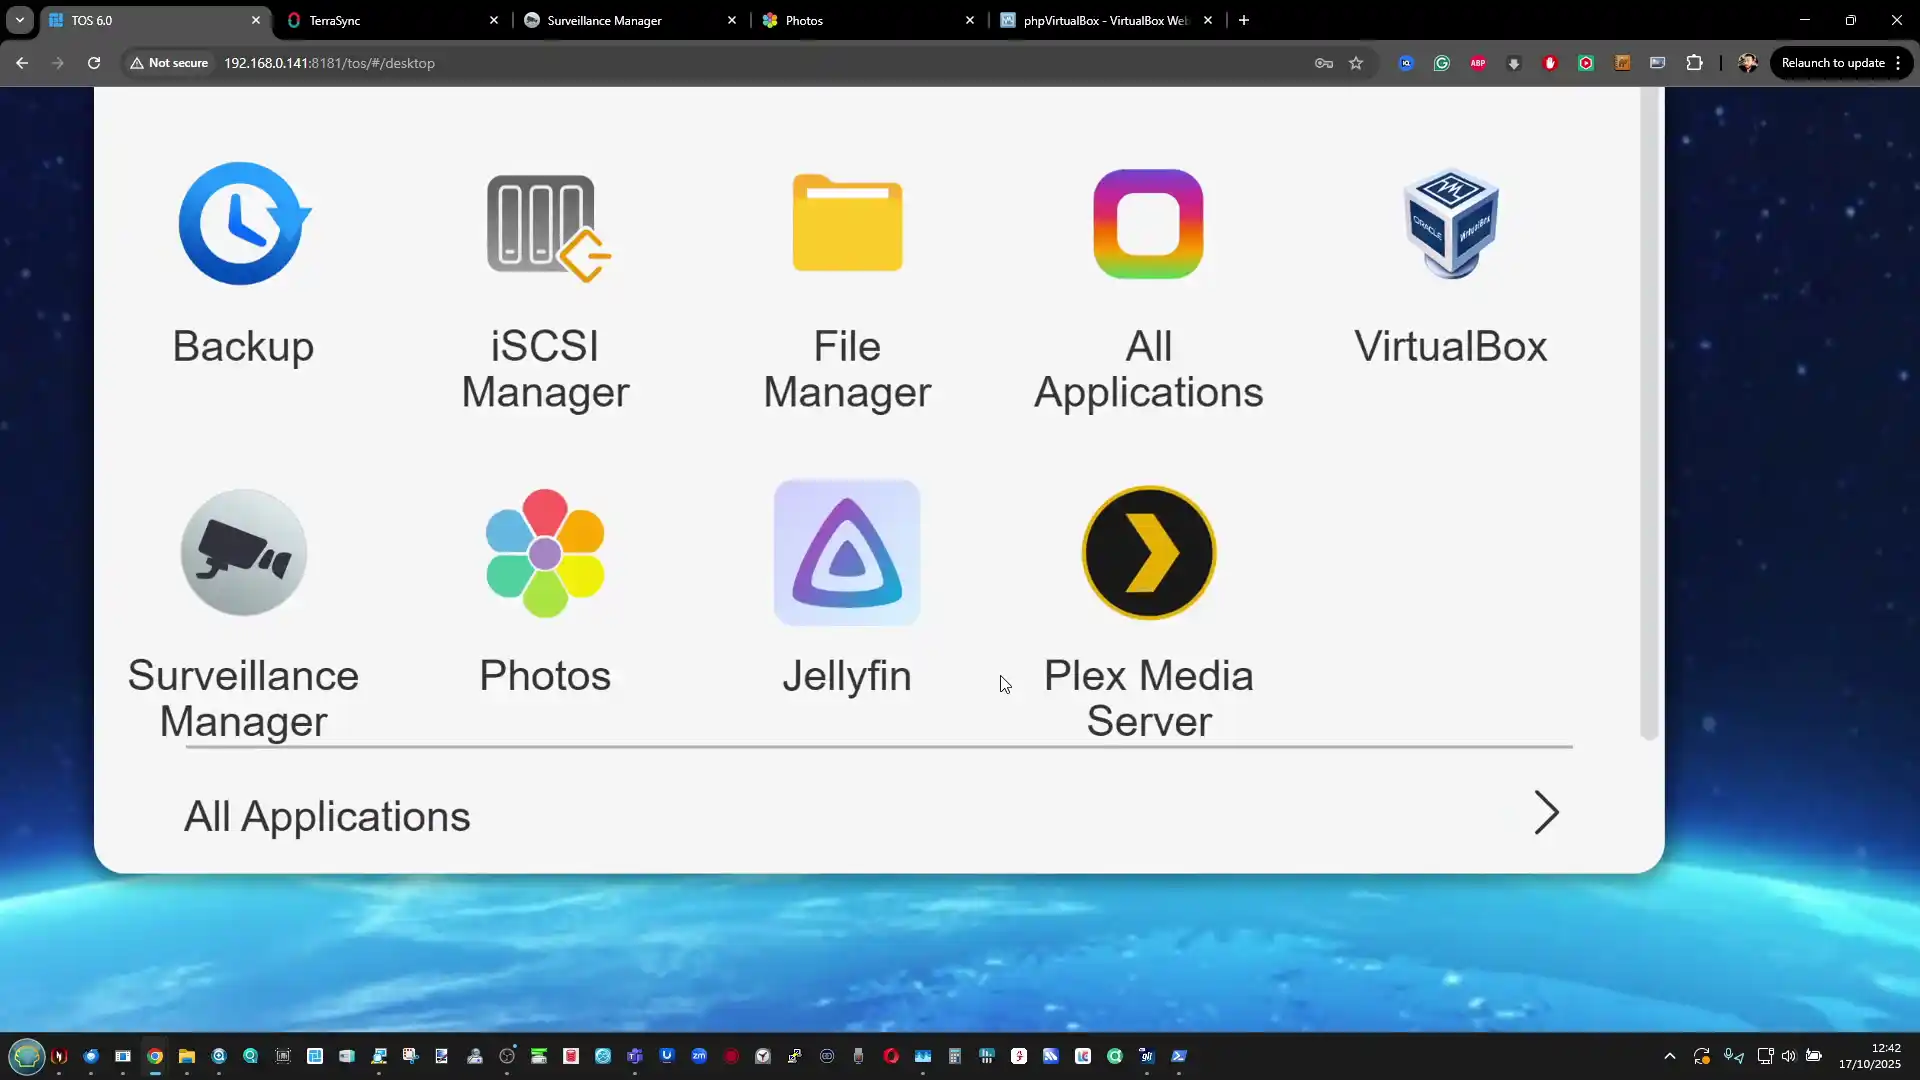The image size is (1920, 1080).
Task: Open the Photos flower icon
Action: click(545, 552)
